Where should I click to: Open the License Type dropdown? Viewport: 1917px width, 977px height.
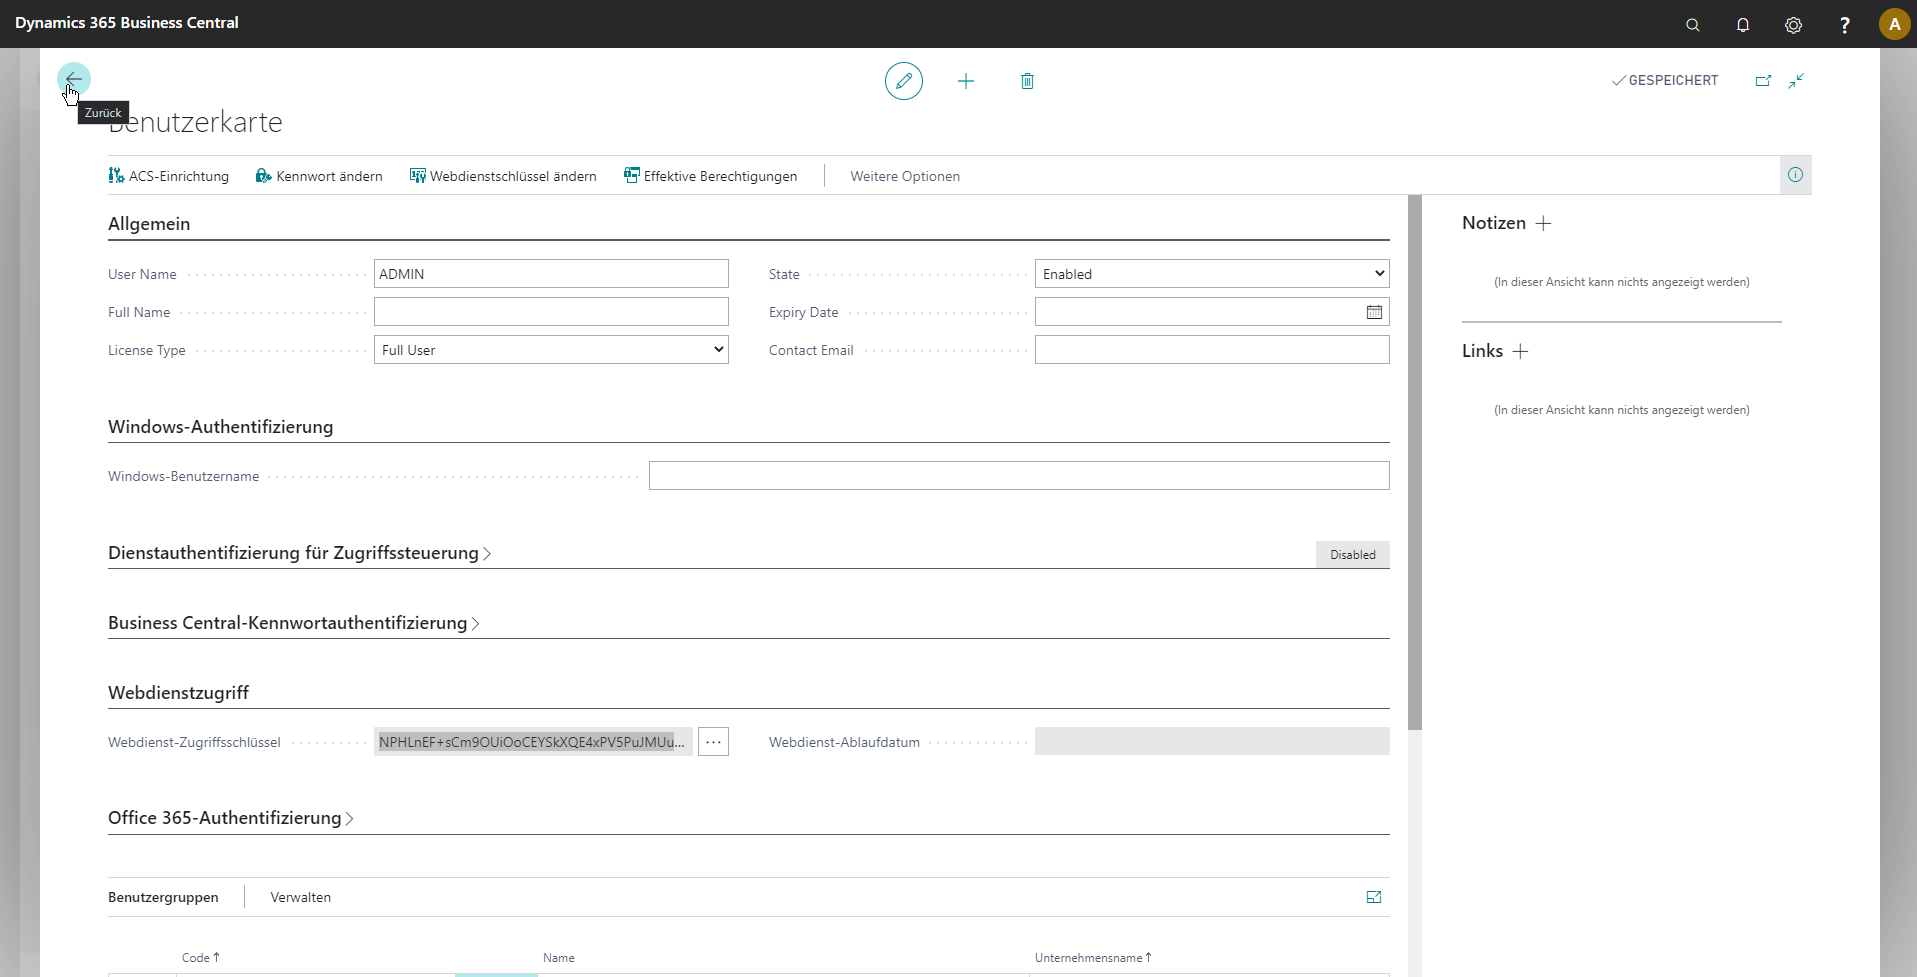click(x=551, y=350)
